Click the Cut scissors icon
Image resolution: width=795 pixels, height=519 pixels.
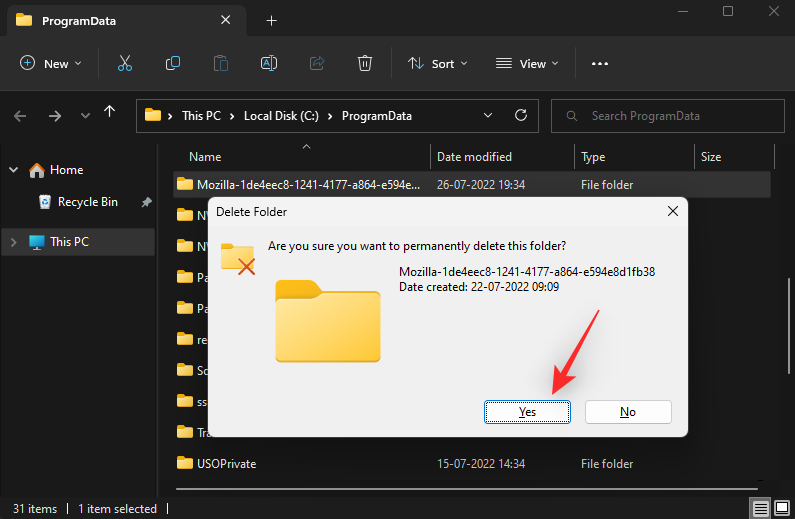point(125,63)
